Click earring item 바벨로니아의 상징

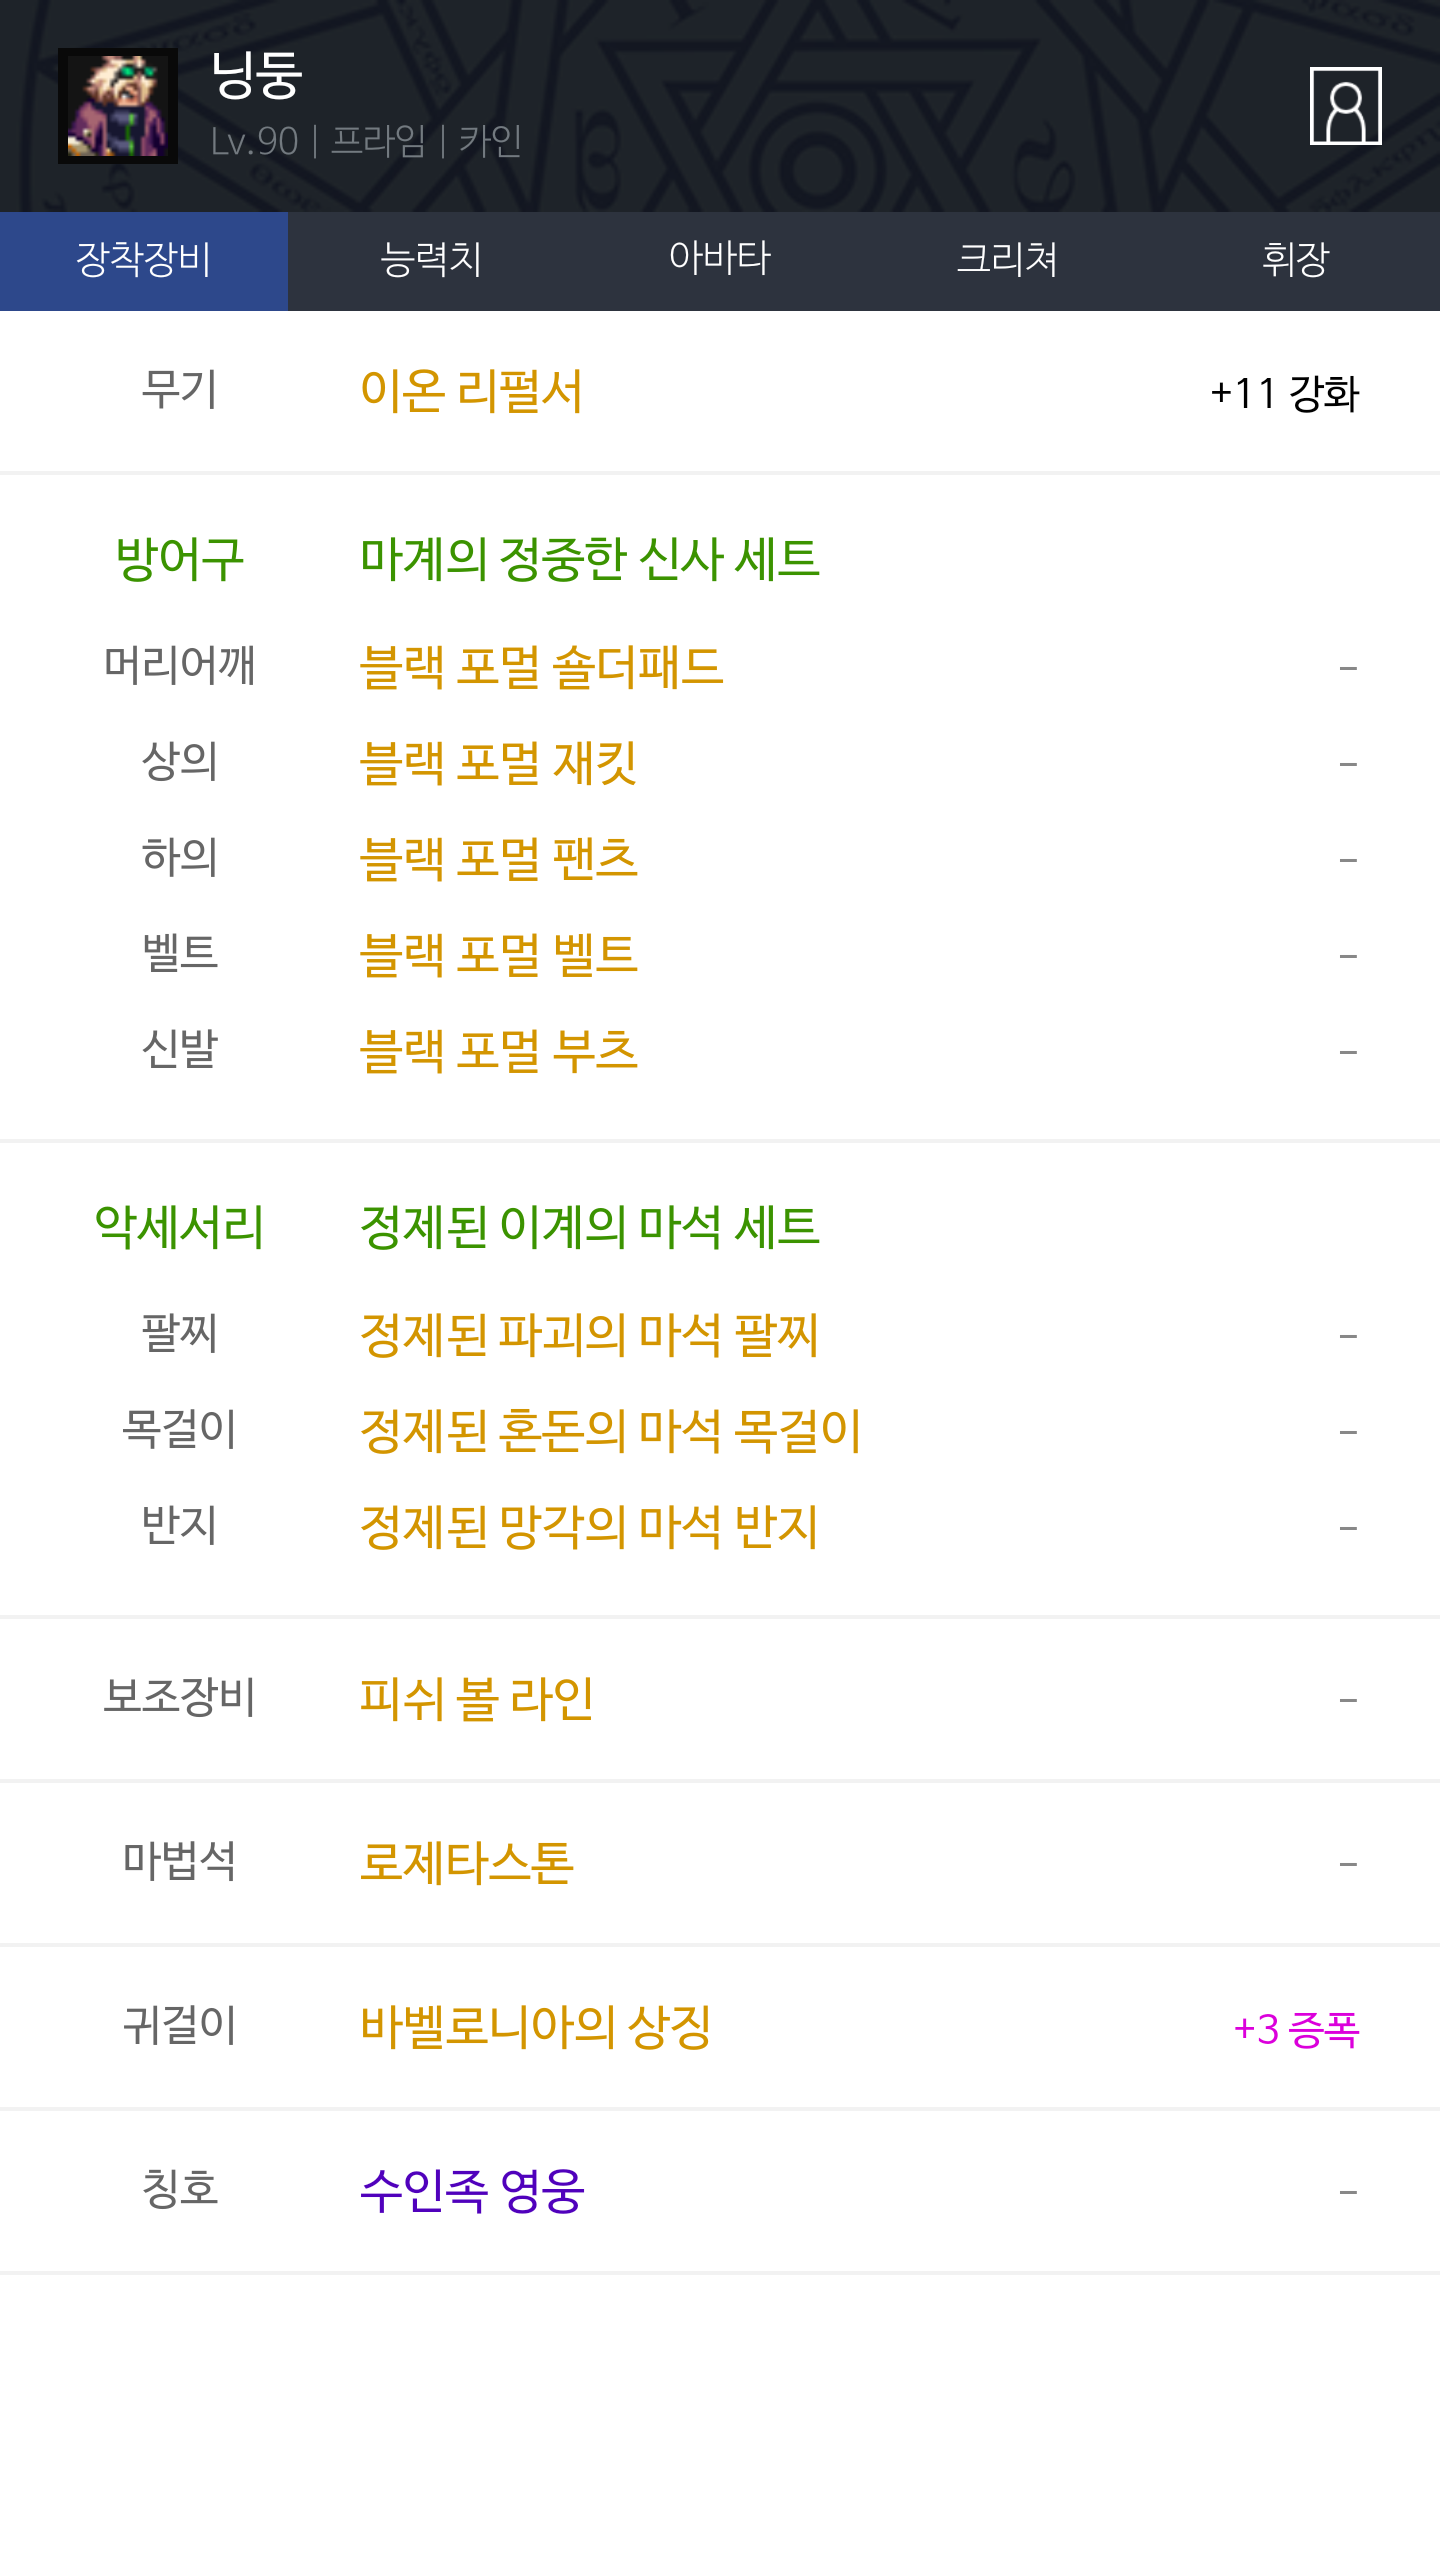pos(535,2027)
